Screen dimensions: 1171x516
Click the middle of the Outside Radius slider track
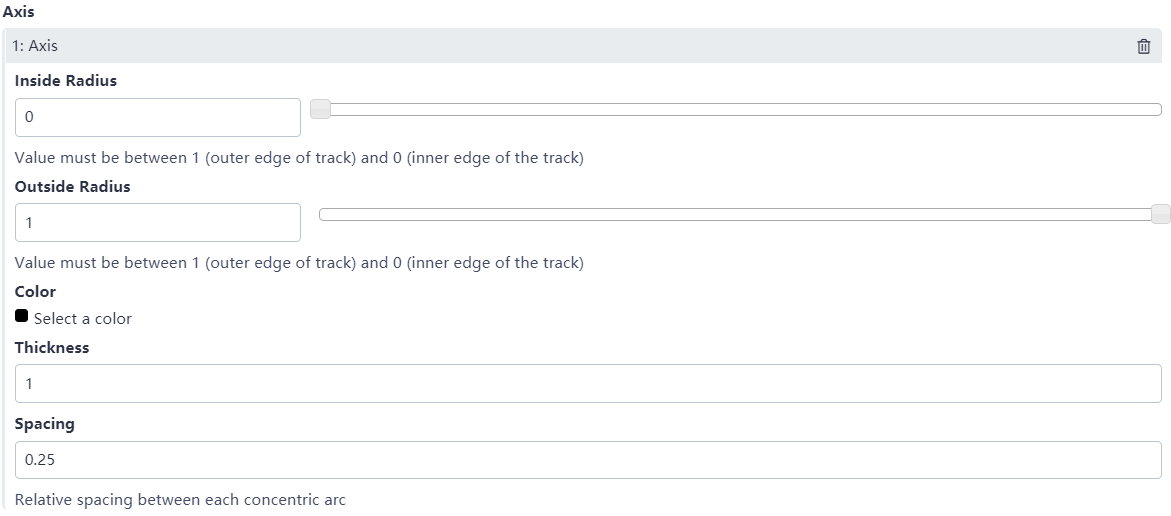point(740,214)
